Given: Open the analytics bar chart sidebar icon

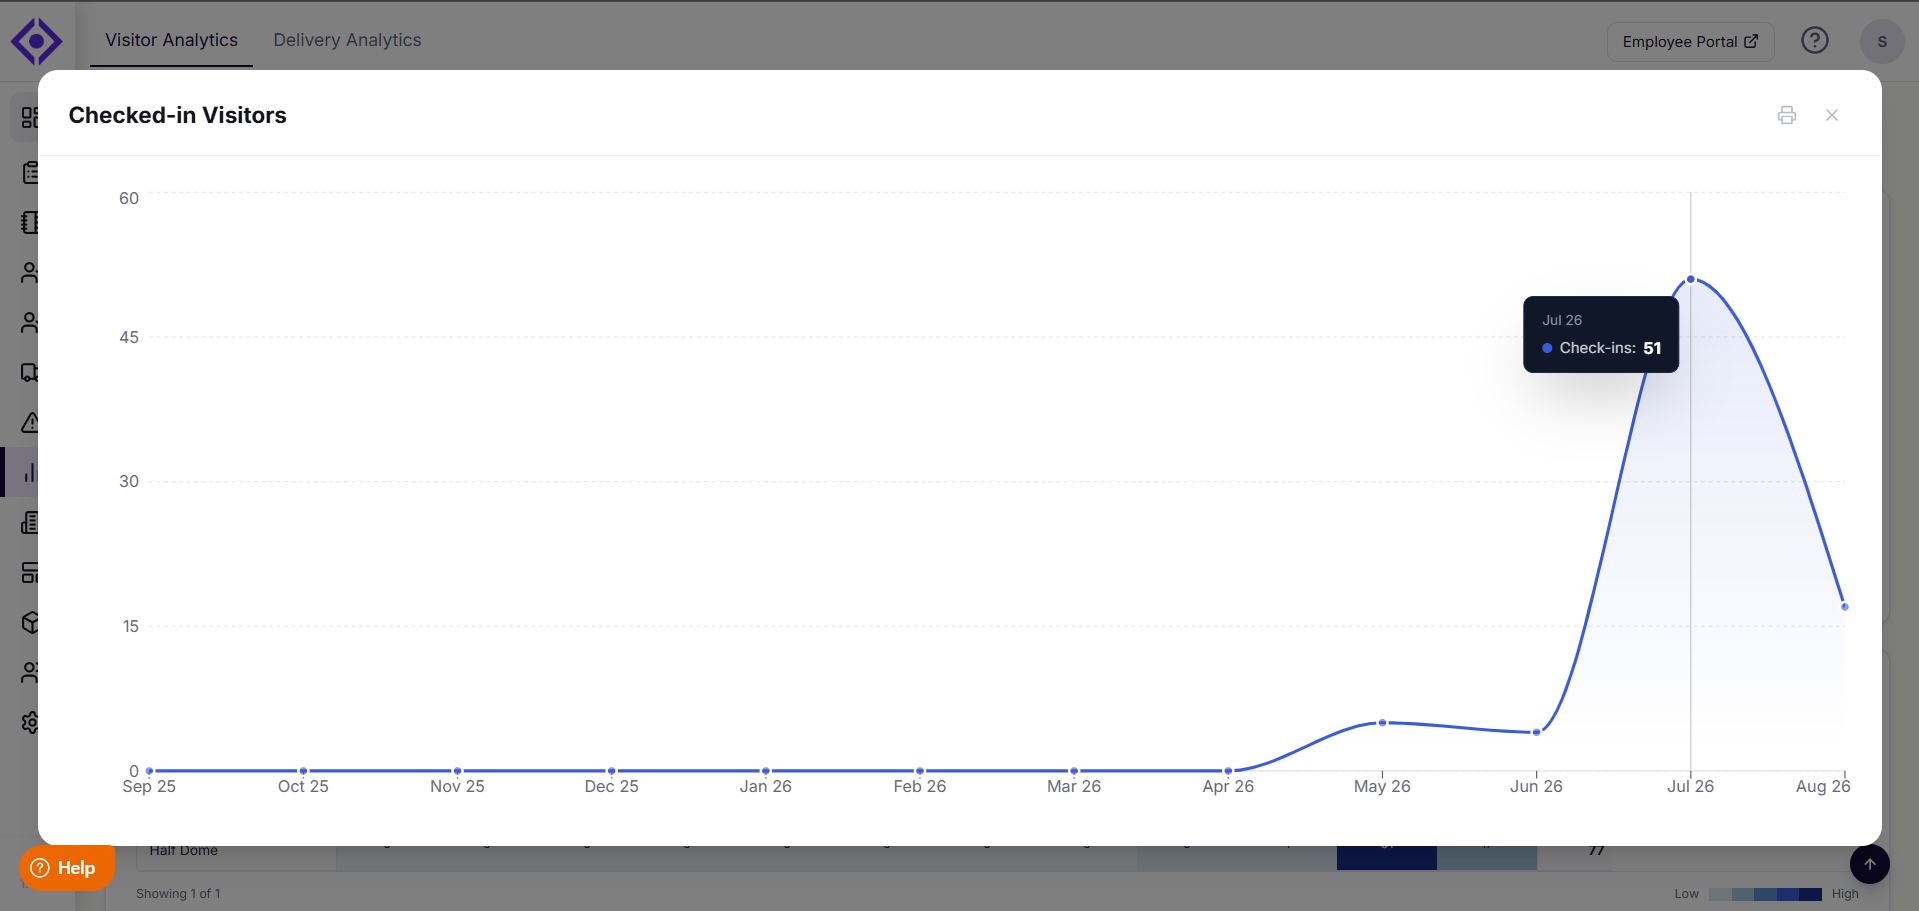Looking at the screenshot, I should coord(30,472).
